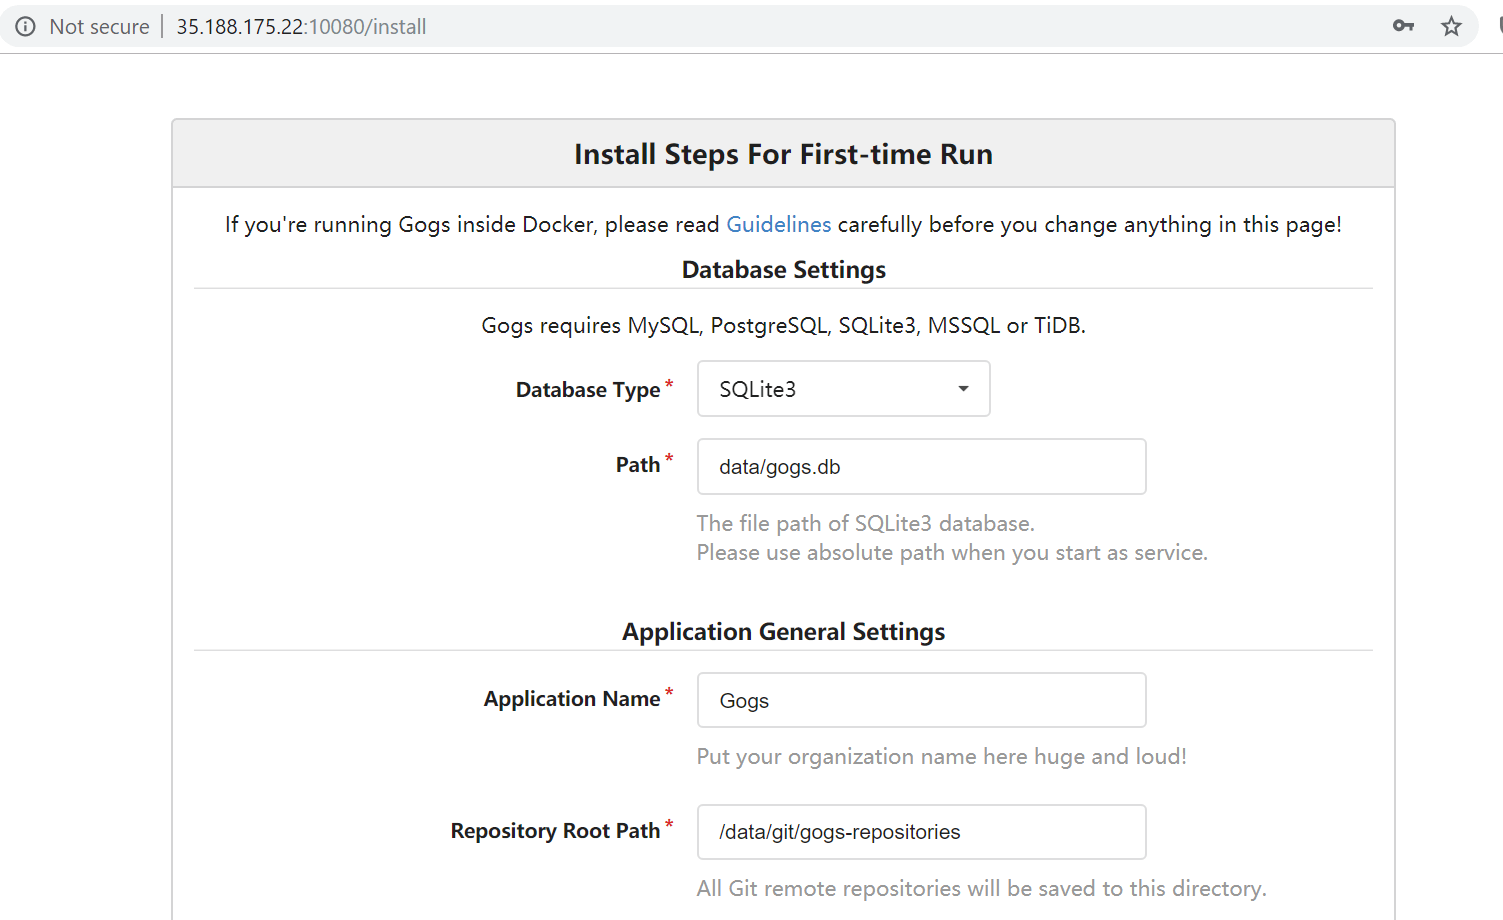1503x920 pixels.
Task: Click the "Put your organization name here" hint
Action: point(941,757)
